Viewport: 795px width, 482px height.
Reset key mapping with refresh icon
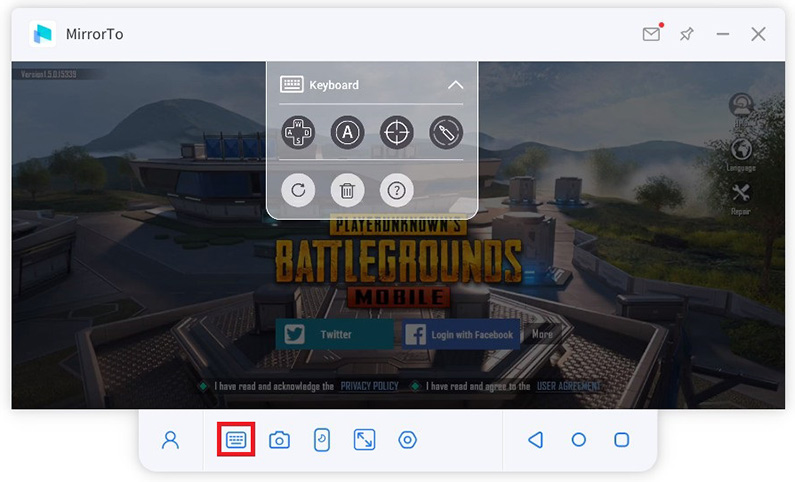[298, 190]
